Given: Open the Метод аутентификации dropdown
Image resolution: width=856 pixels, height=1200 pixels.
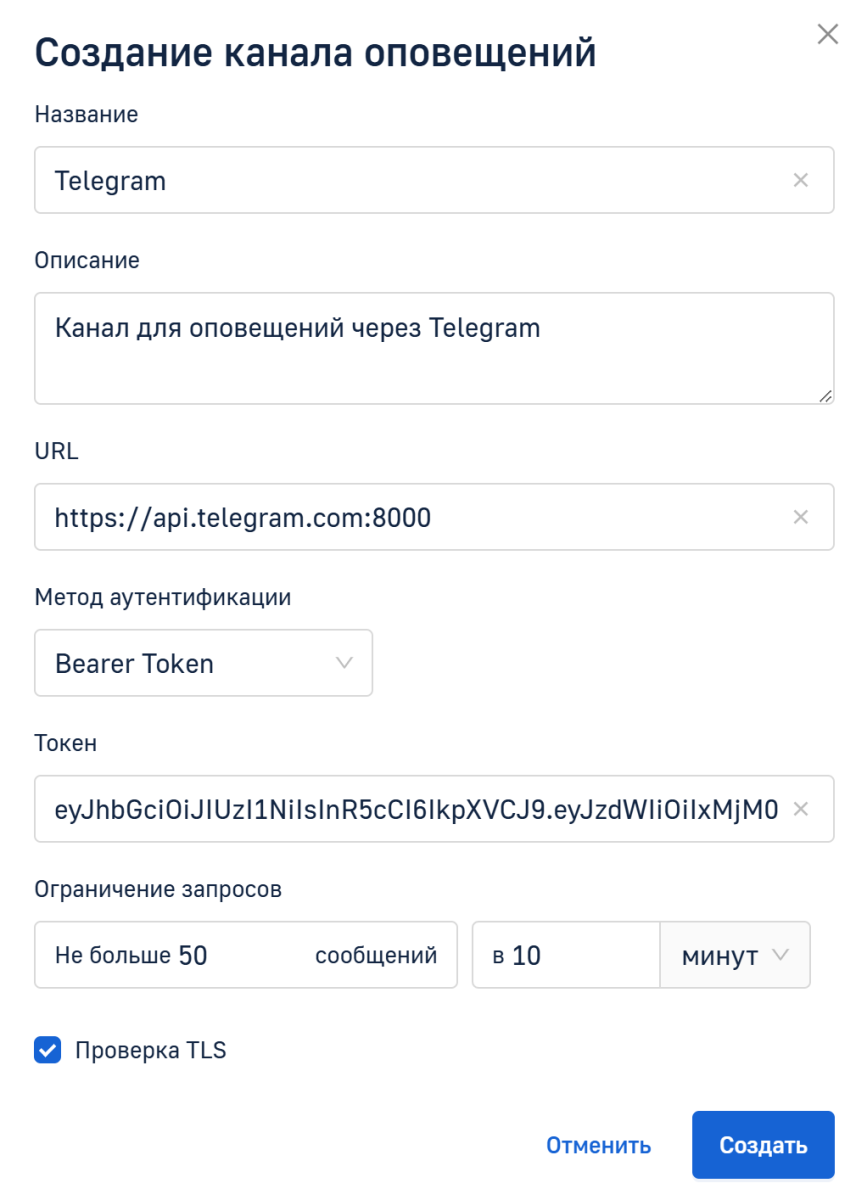Looking at the screenshot, I should tap(203, 663).
